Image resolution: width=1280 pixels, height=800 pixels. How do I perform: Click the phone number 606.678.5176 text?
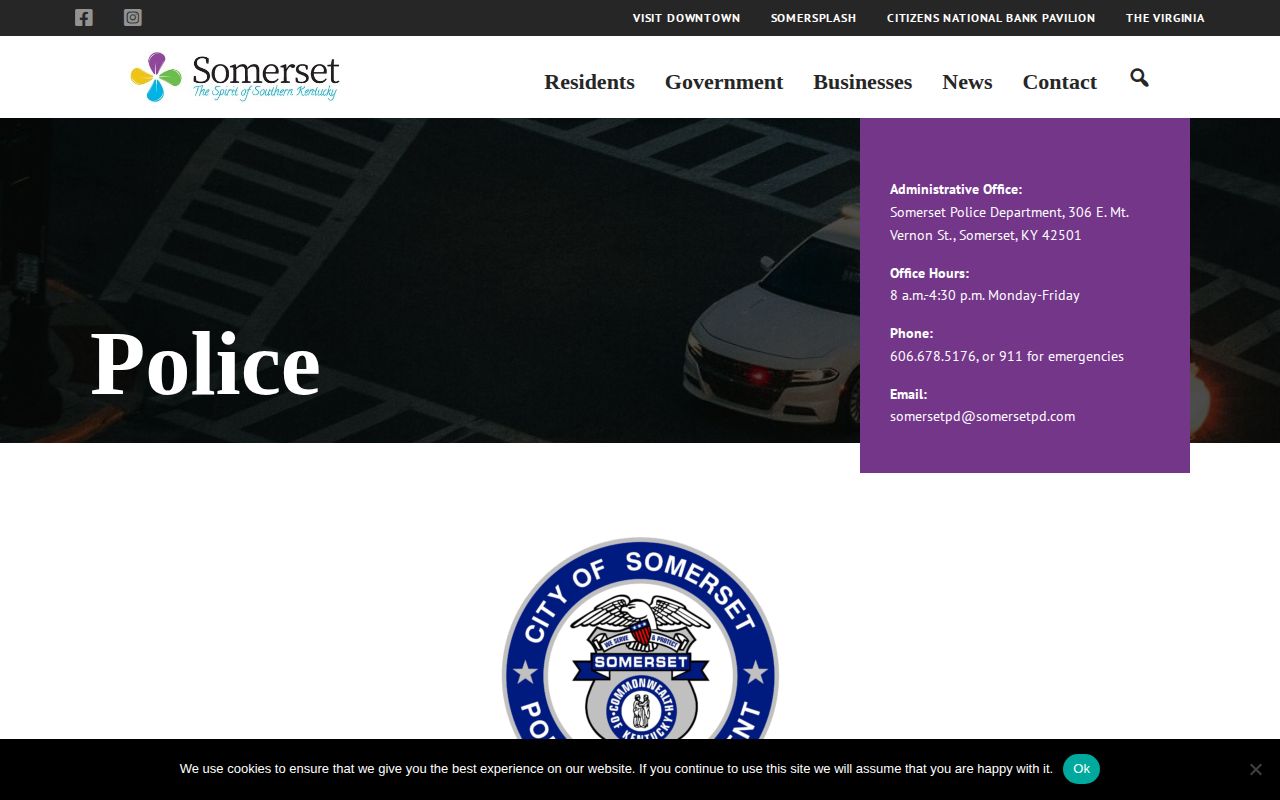[x=933, y=356]
